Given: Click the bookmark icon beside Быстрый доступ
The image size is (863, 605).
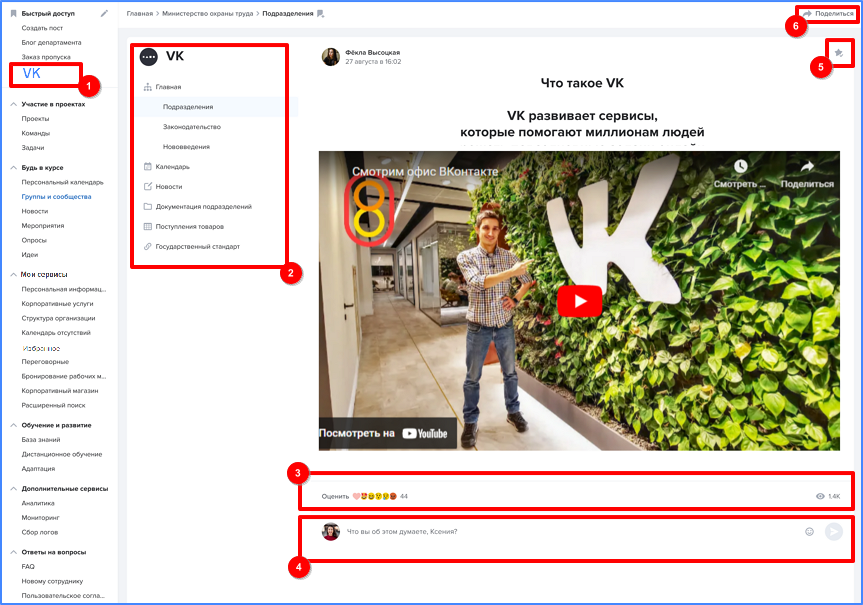Looking at the screenshot, I should pos(14,13).
